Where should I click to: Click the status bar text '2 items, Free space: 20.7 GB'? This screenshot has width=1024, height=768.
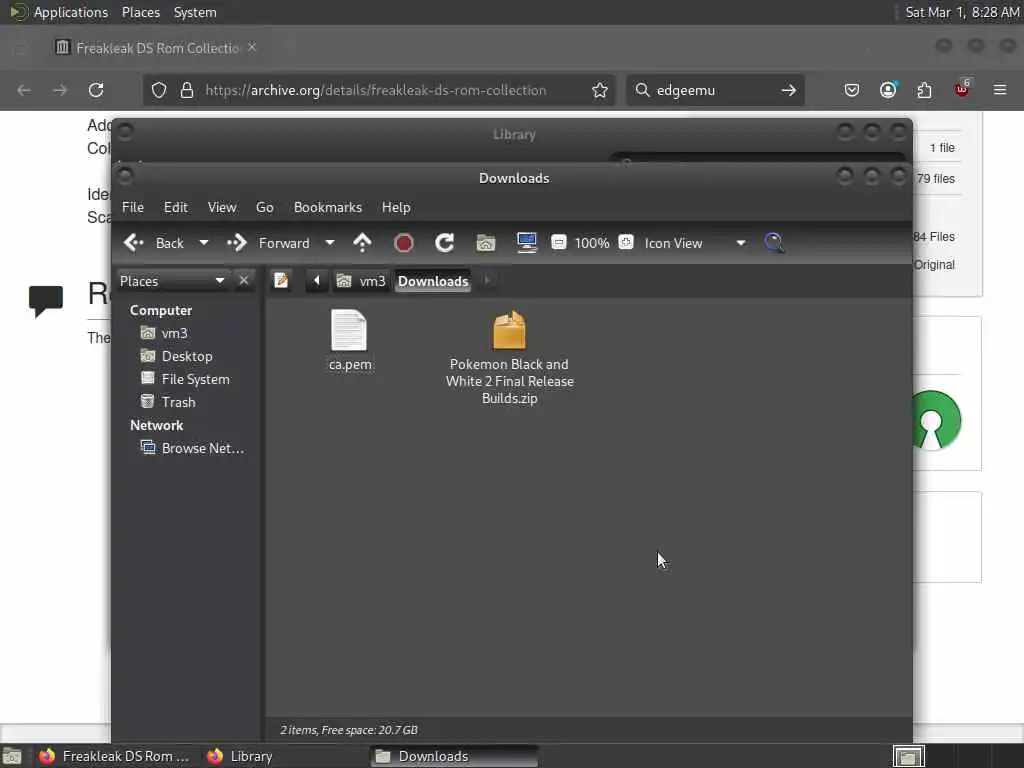(x=349, y=729)
